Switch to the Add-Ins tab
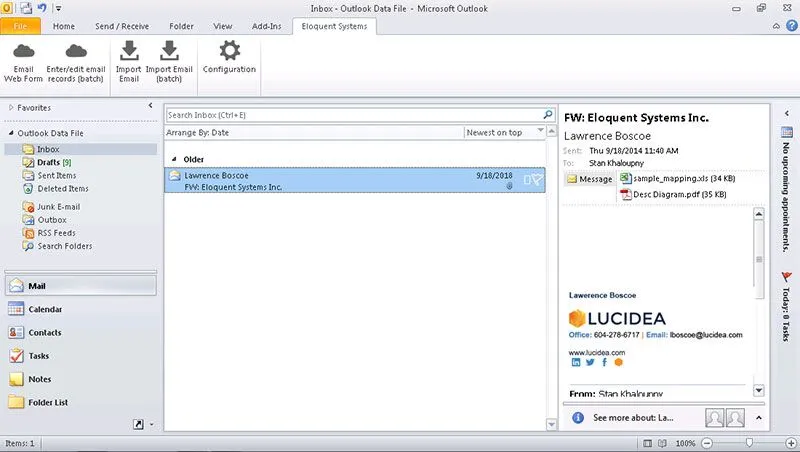Image resolution: width=800 pixels, height=452 pixels. tap(267, 26)
